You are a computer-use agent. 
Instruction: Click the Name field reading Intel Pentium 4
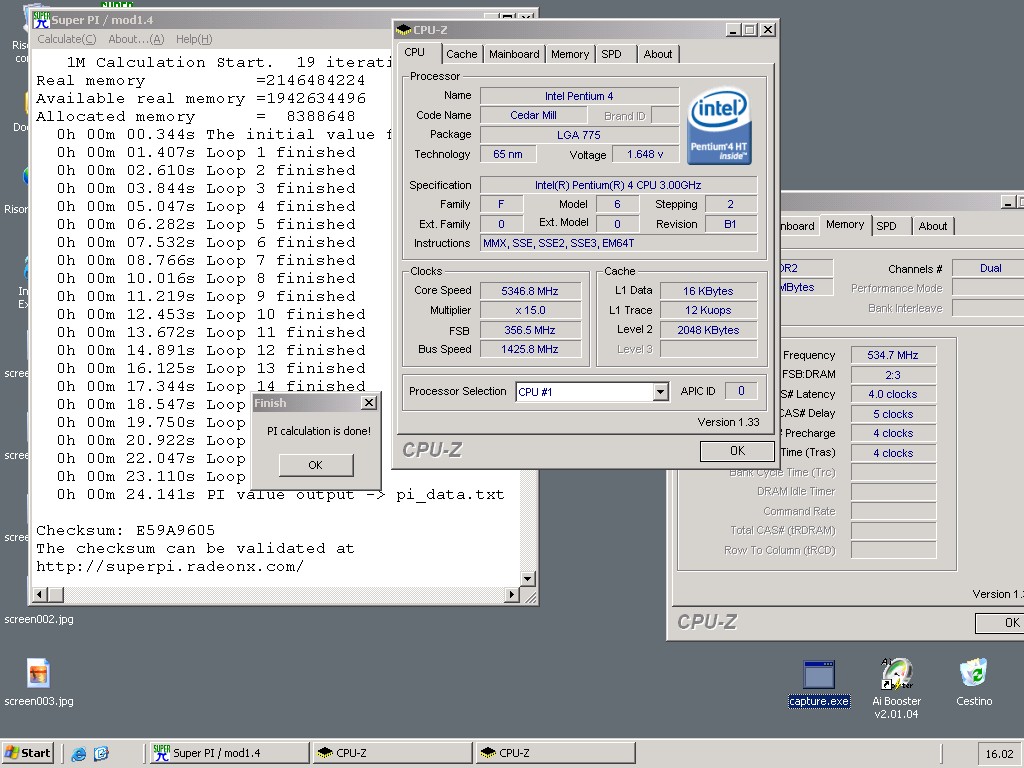[579, 96]
